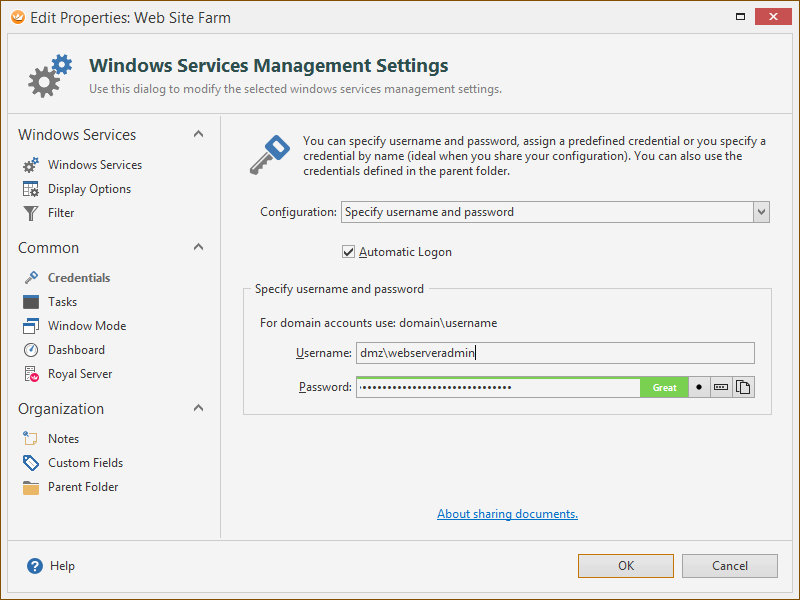Select the Filter funnel icon
Screen dimensions: 800x600
tap(31, 213)
